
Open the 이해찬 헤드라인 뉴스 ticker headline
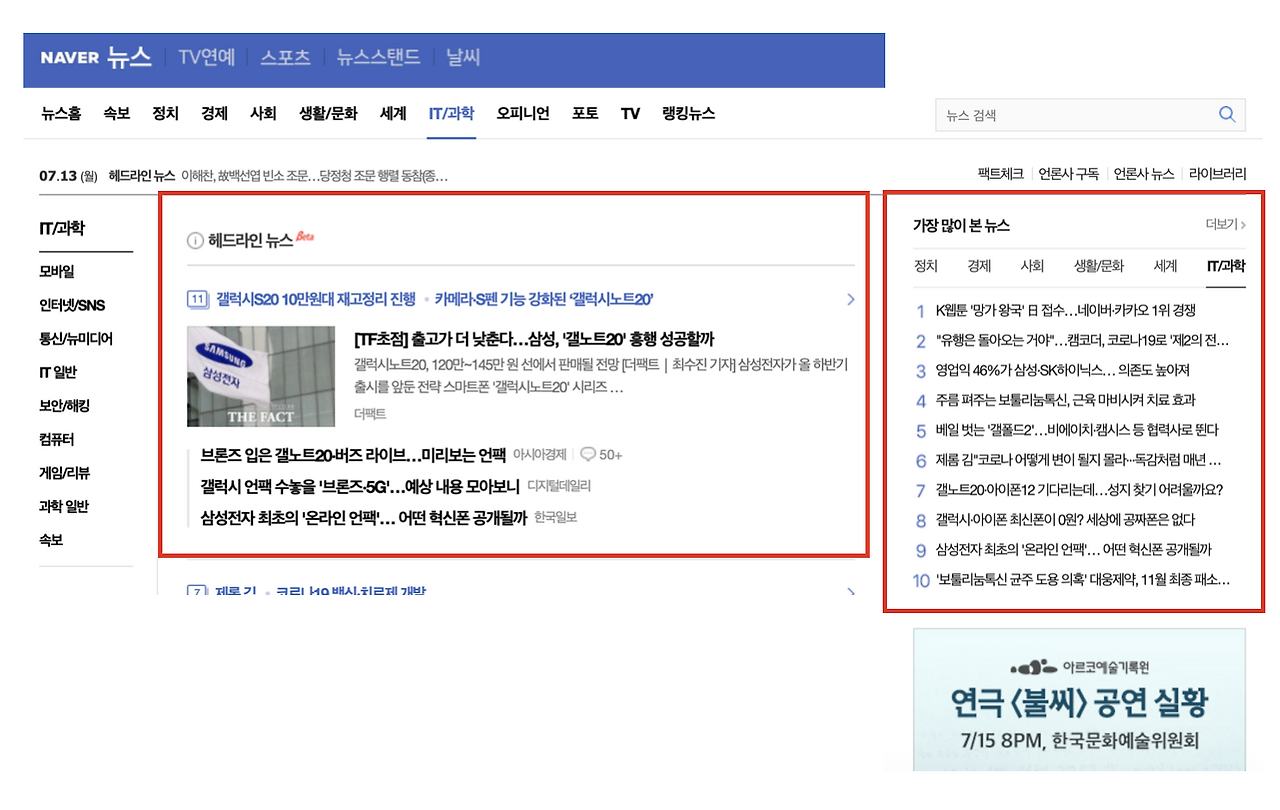314,176
